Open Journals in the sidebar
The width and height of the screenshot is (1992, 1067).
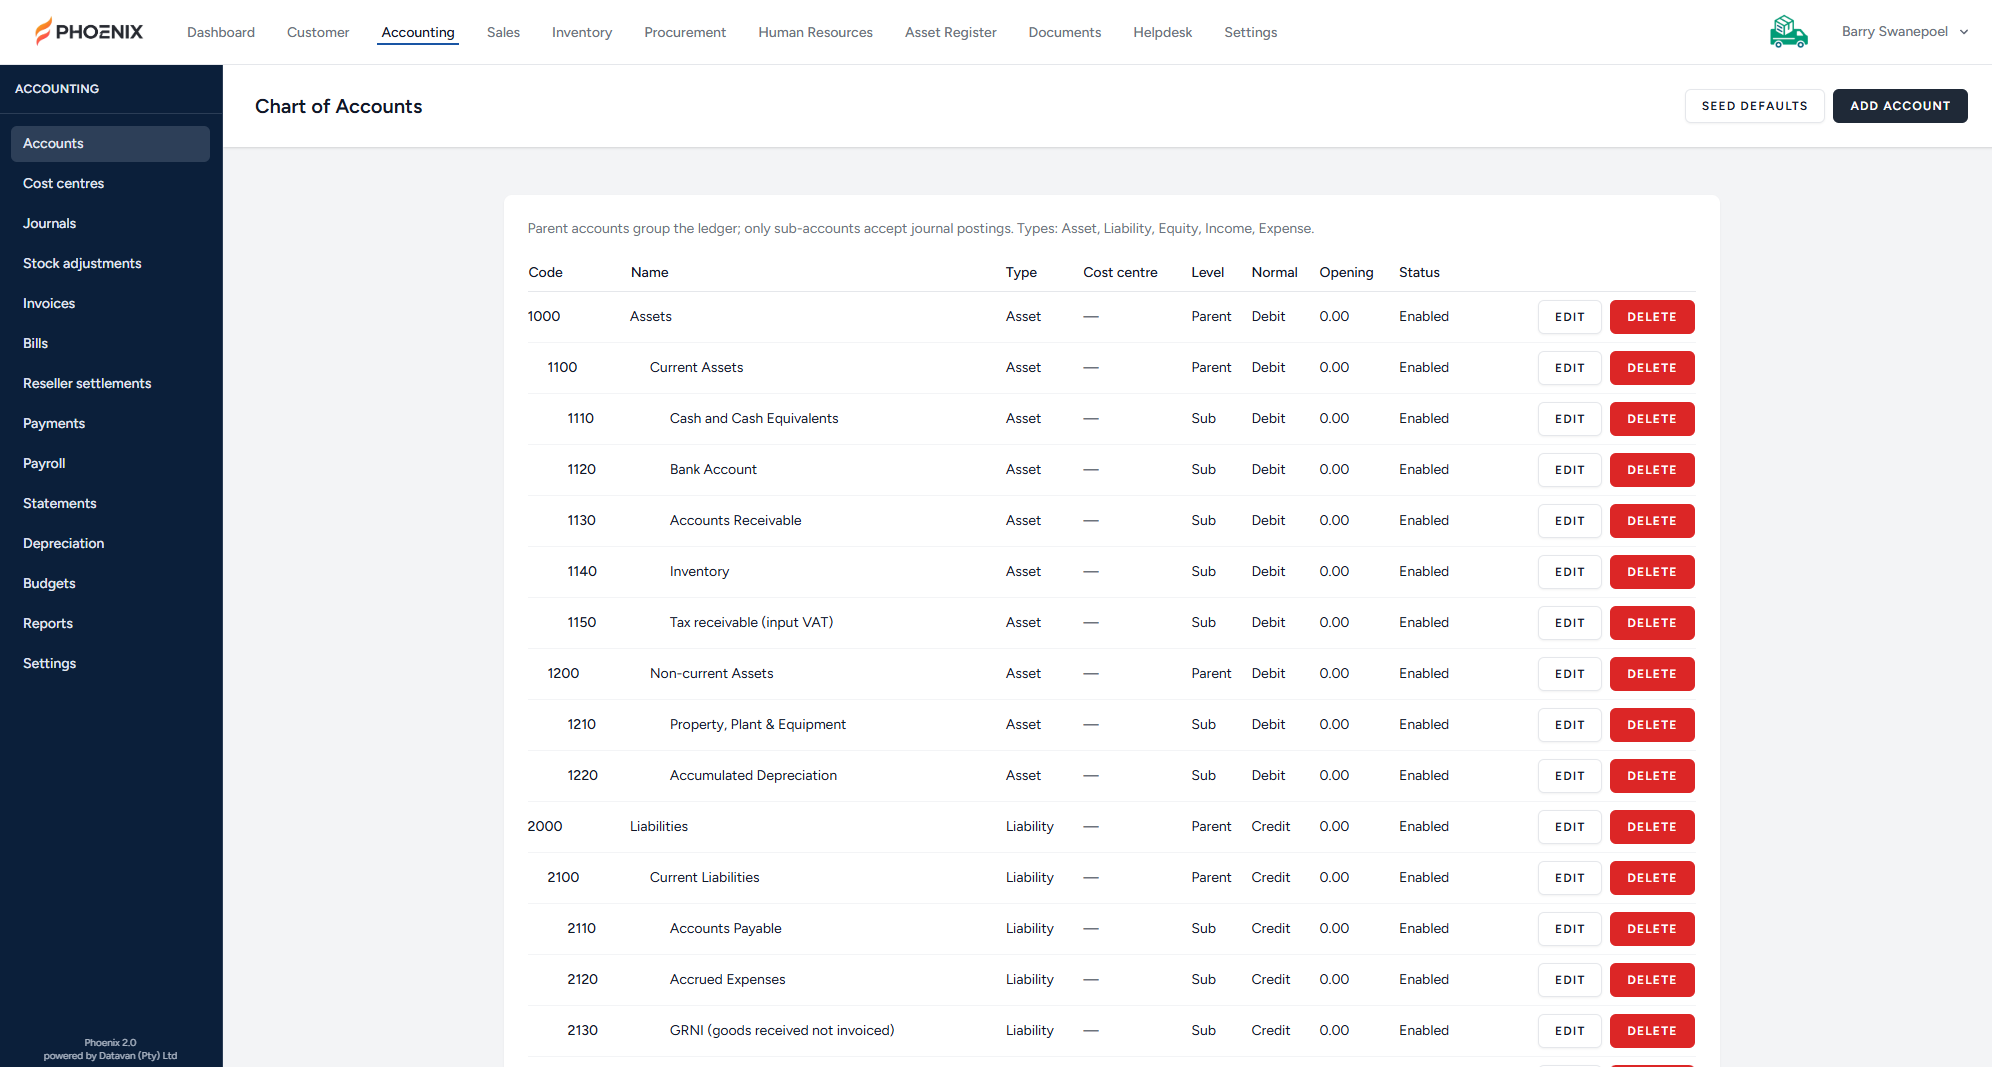tap(110, 224)
